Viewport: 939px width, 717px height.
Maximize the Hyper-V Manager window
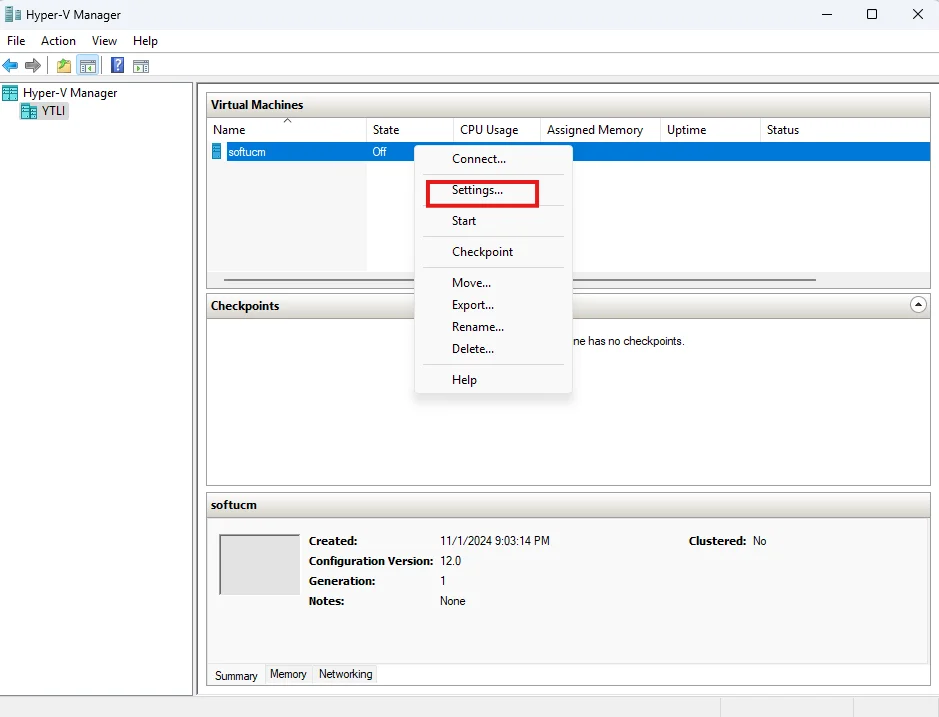click(872, 14)
